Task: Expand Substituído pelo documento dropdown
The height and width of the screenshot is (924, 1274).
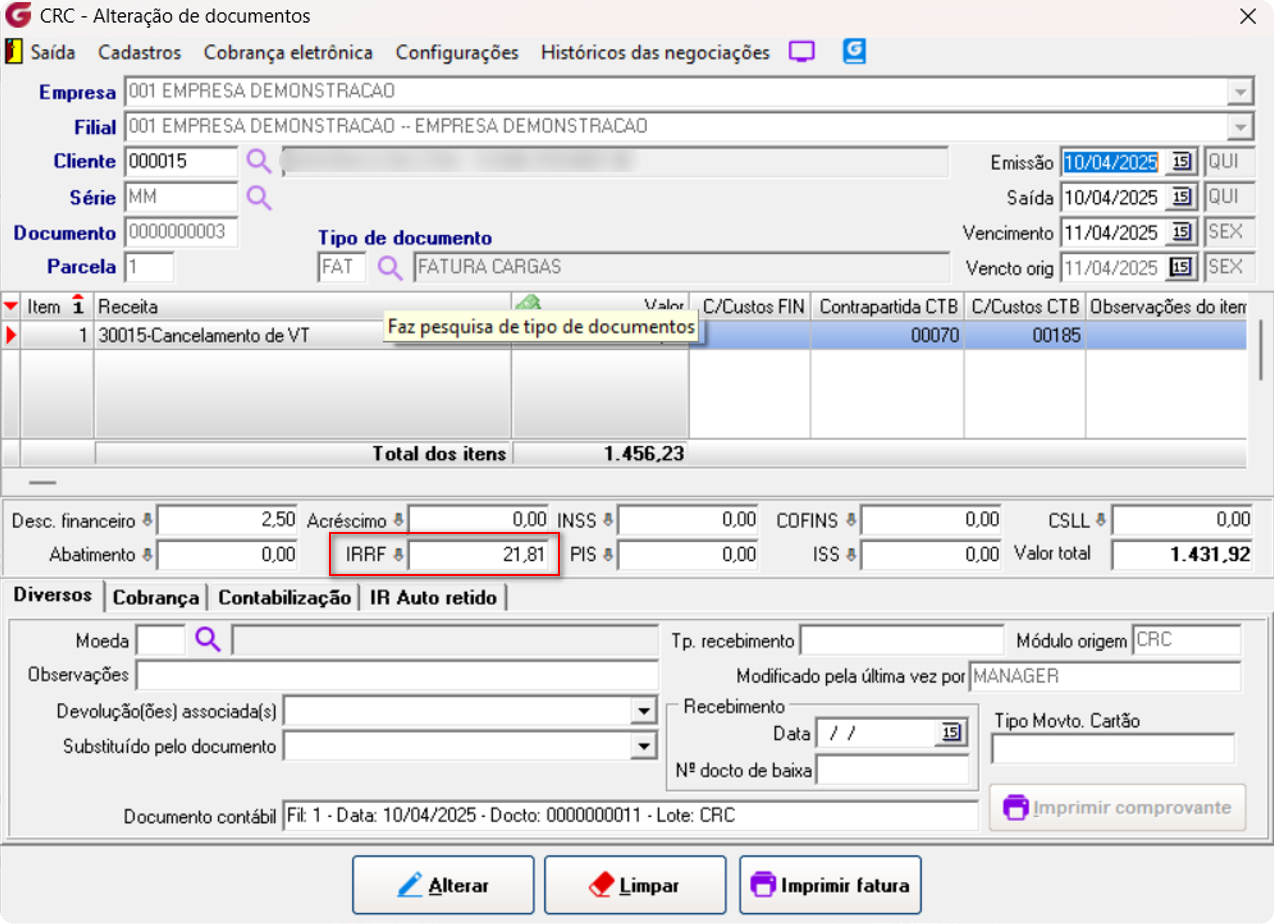Action: point(643,747)
